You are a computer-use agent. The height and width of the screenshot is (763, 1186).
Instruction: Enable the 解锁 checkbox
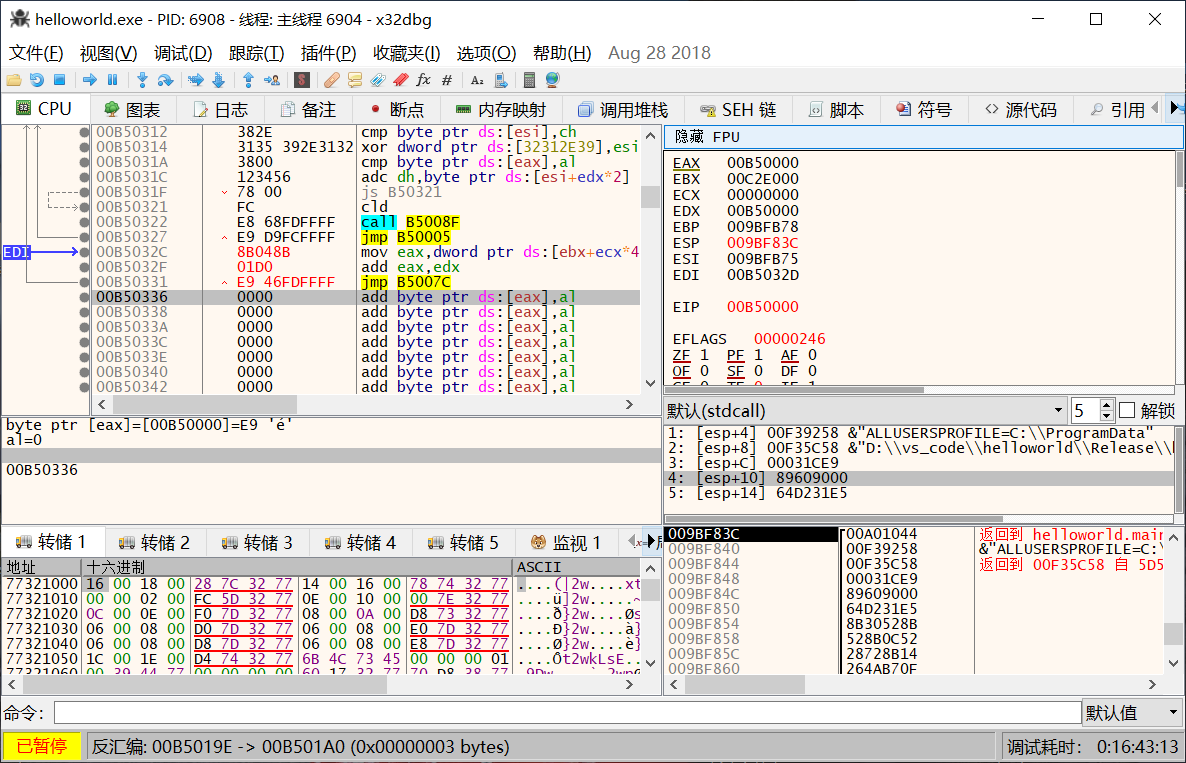(1127, 411)
